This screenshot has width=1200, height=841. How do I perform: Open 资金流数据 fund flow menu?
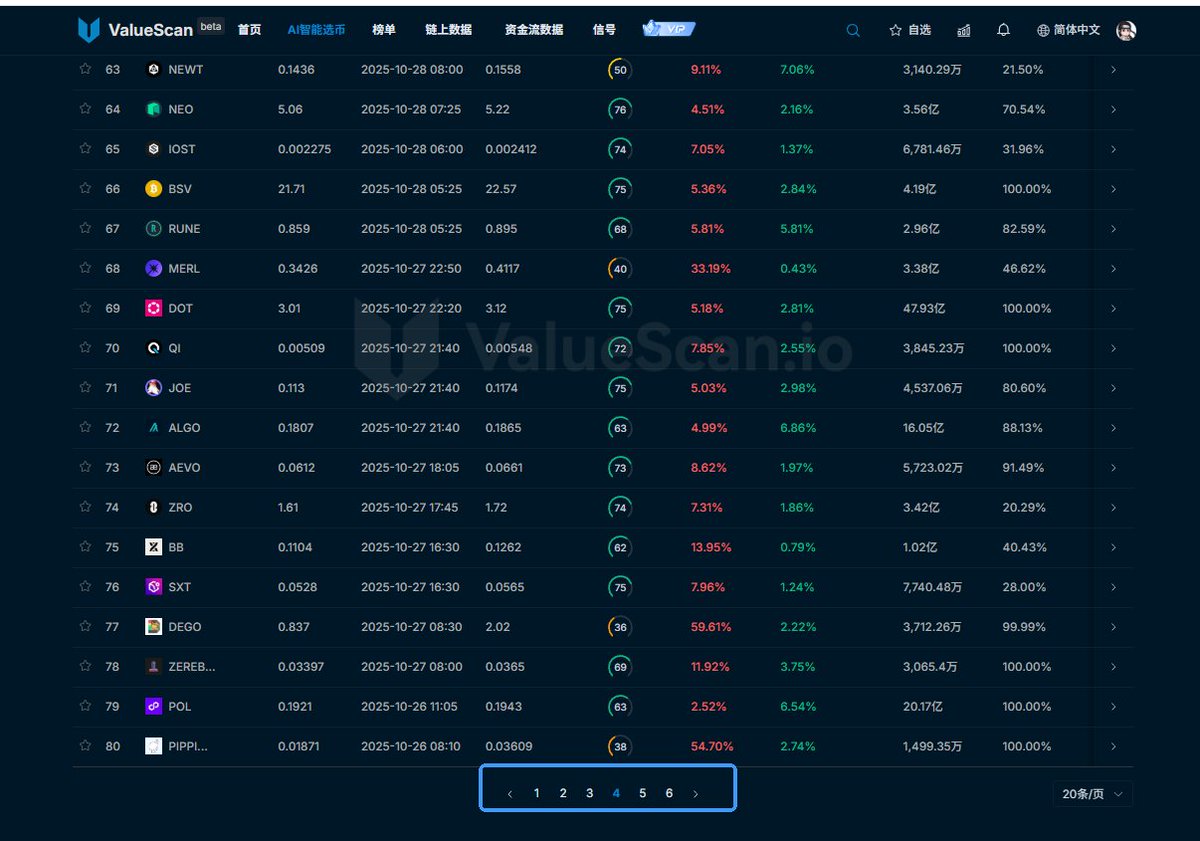(534, 30)
